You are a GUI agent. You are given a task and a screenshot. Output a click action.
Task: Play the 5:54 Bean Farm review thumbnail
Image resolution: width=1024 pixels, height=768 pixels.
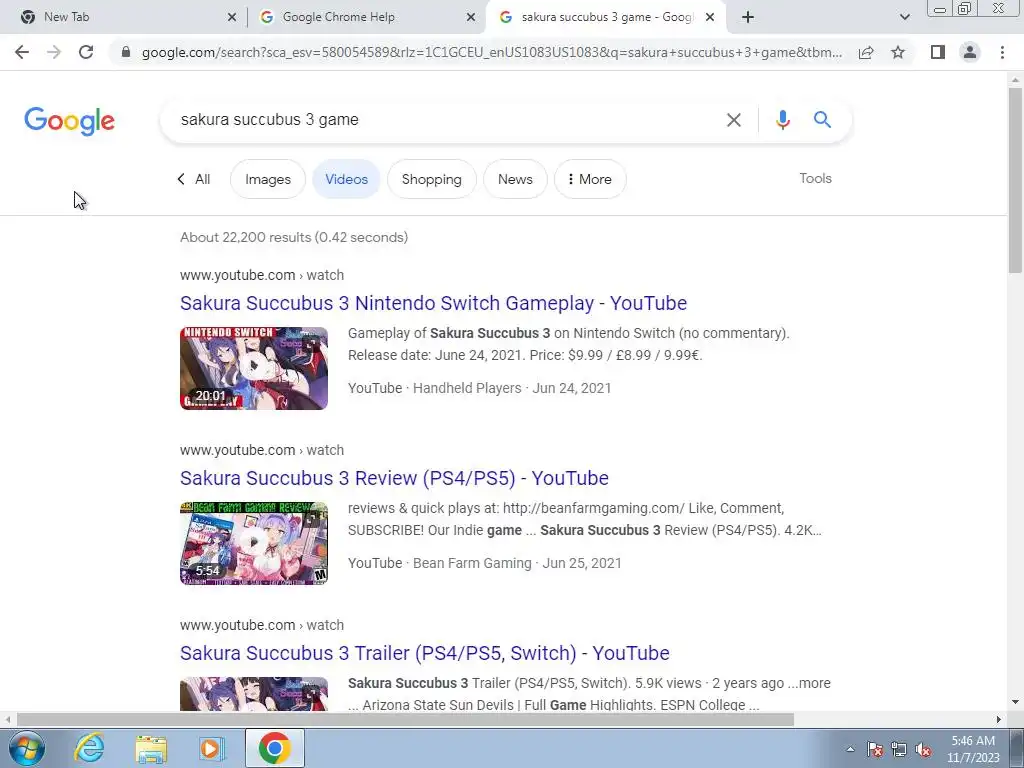point(254,543)
